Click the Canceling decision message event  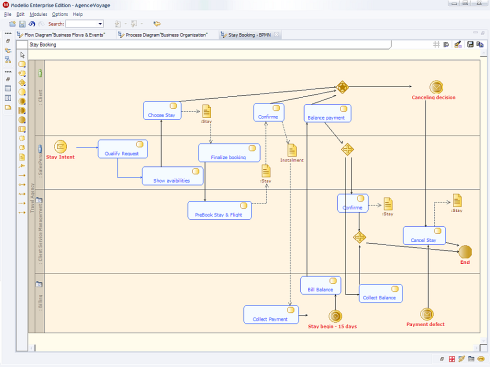[436, 87]
